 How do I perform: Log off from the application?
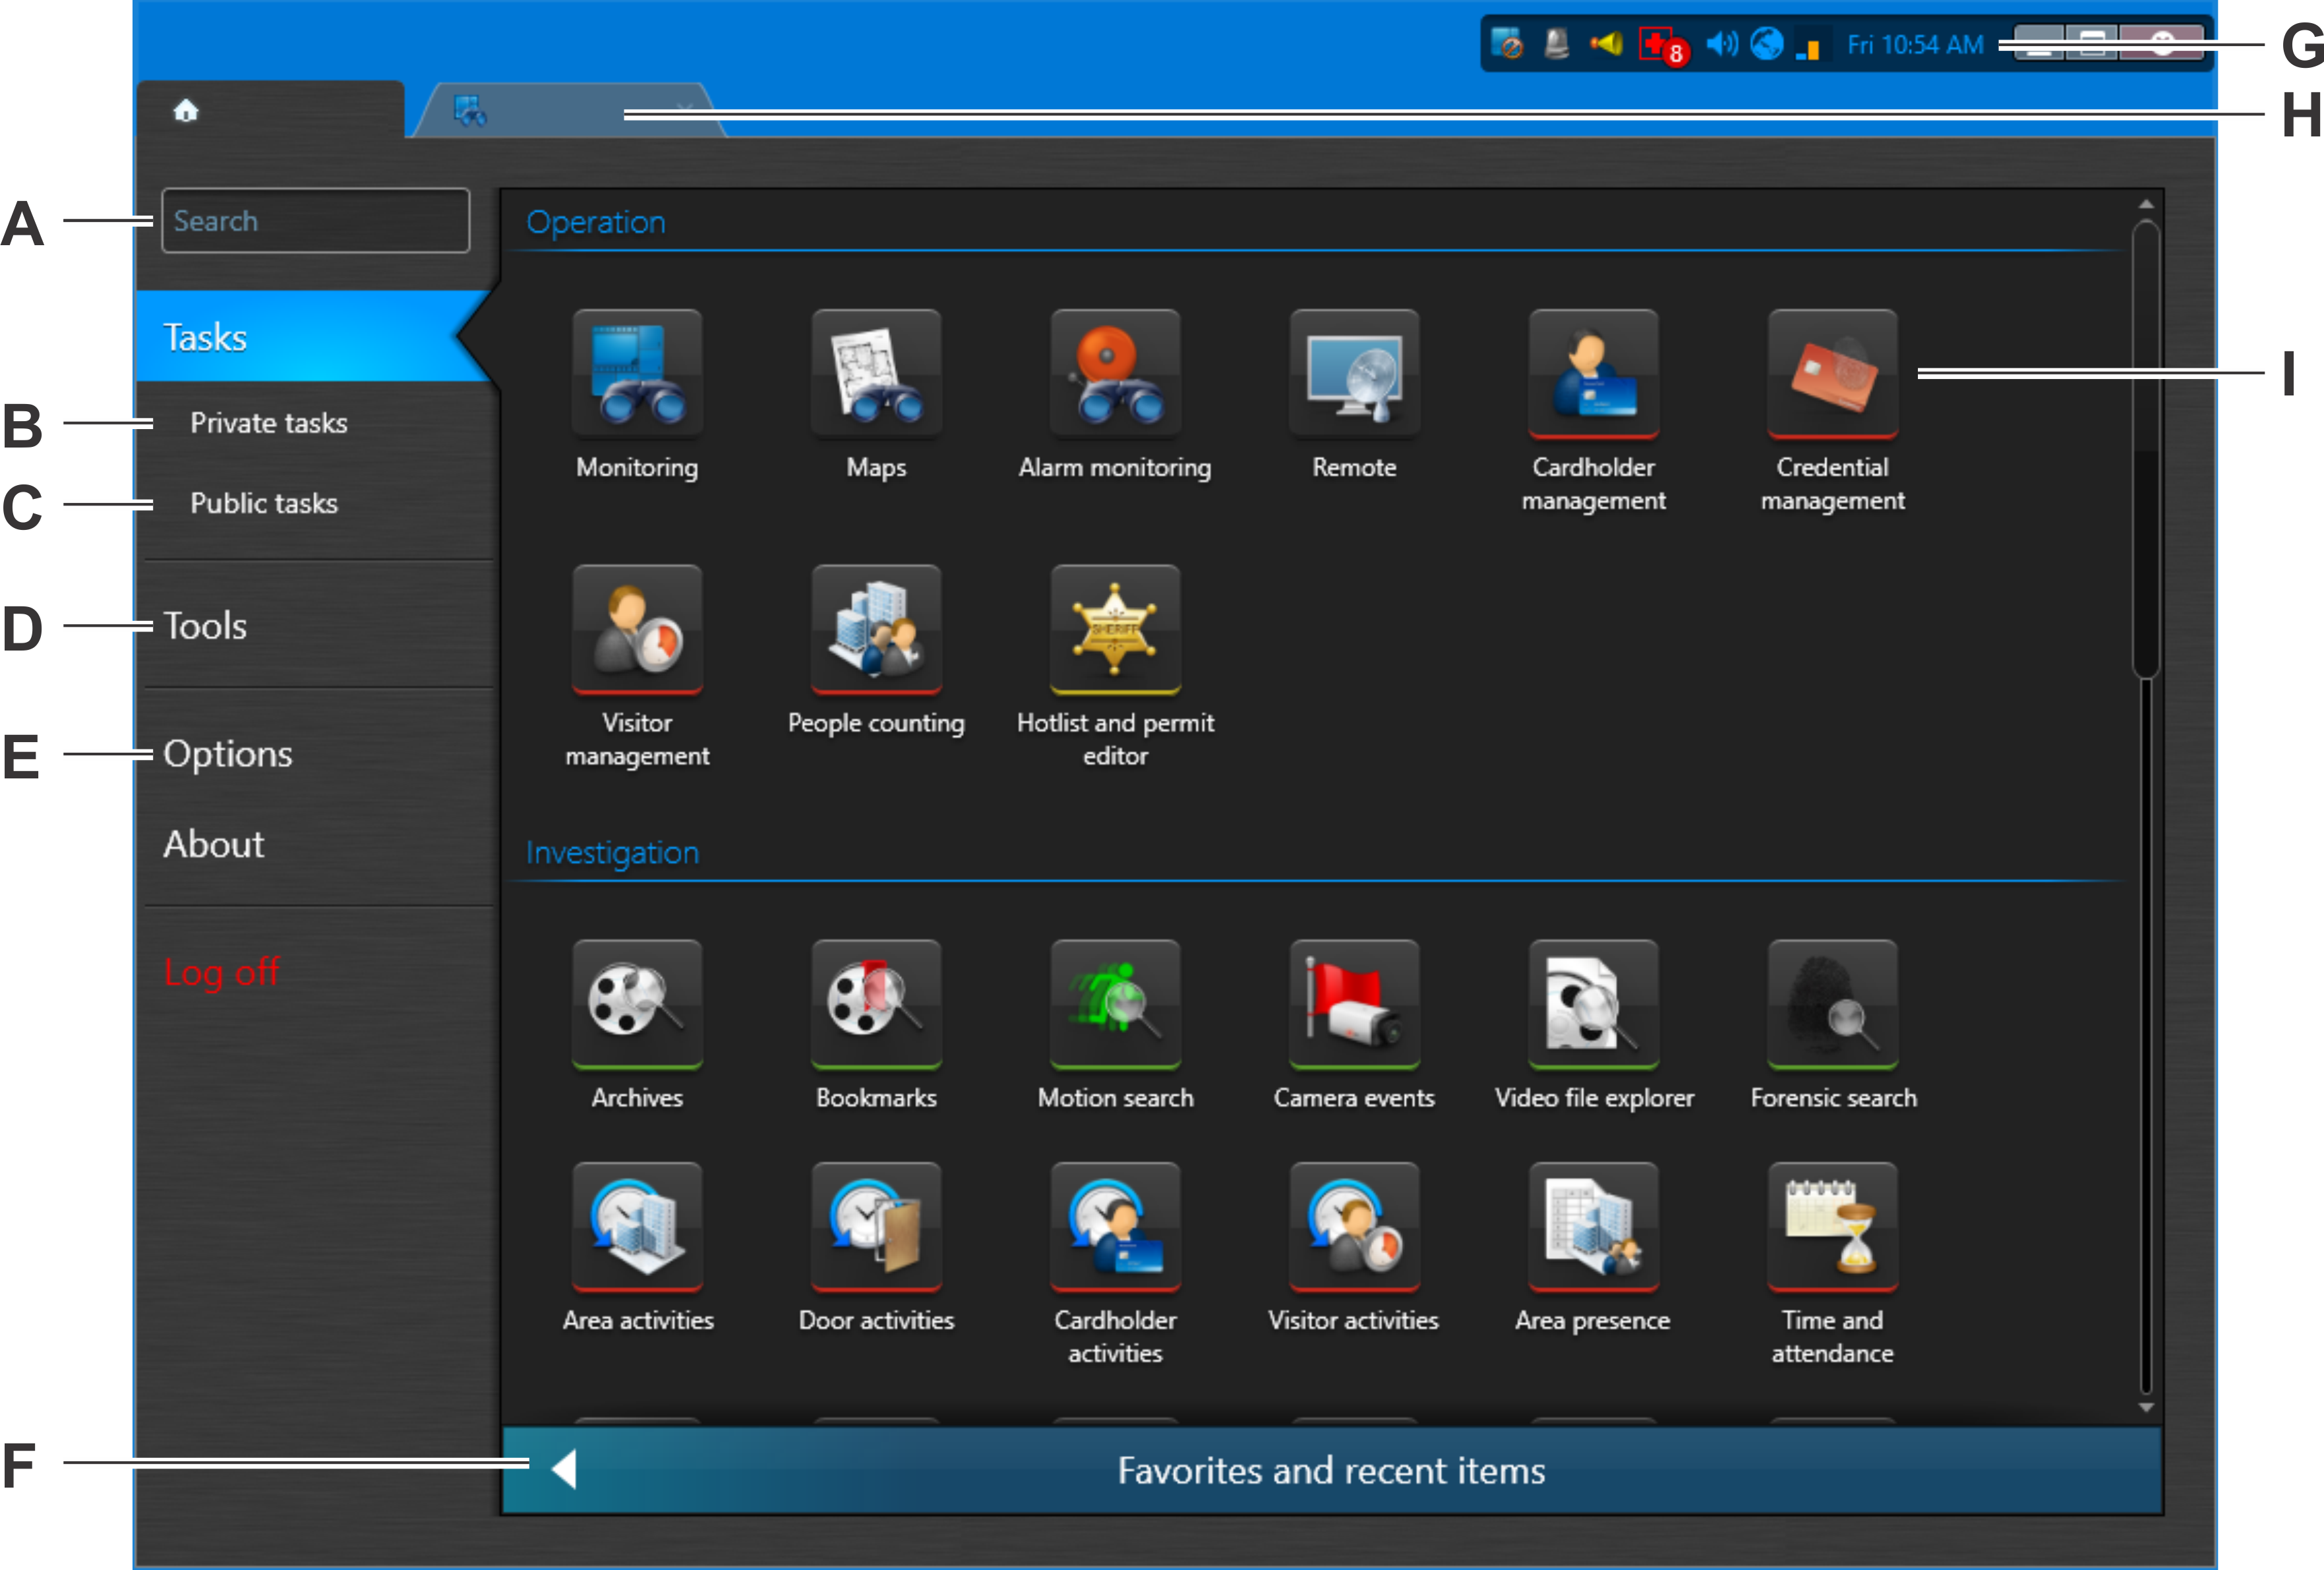[x=221, y=972]
